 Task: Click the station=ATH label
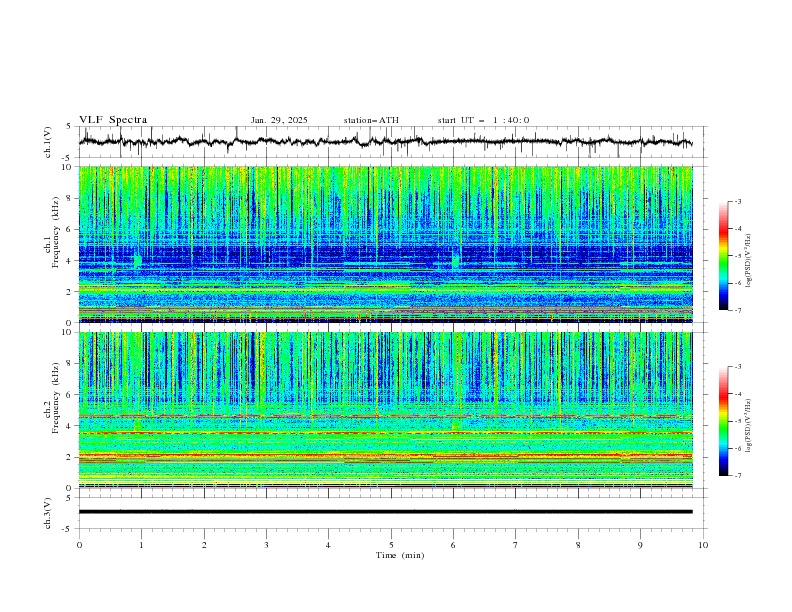coord(371,120)
